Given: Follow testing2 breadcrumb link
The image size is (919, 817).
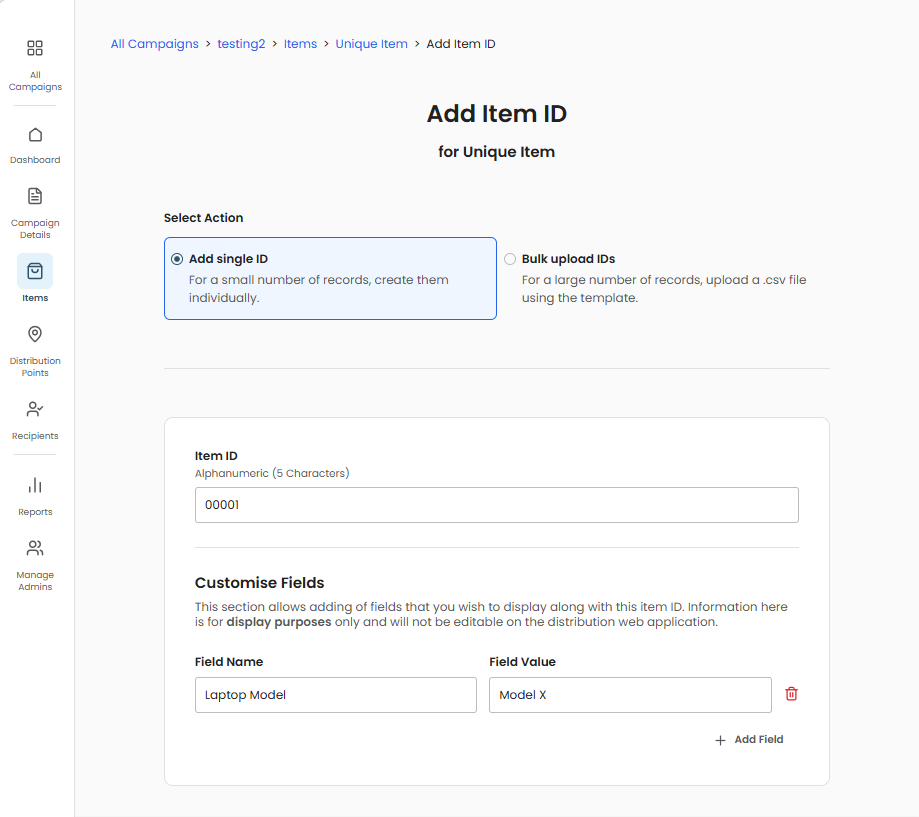Looking at the screenshot, I should (x=241, y=44).
